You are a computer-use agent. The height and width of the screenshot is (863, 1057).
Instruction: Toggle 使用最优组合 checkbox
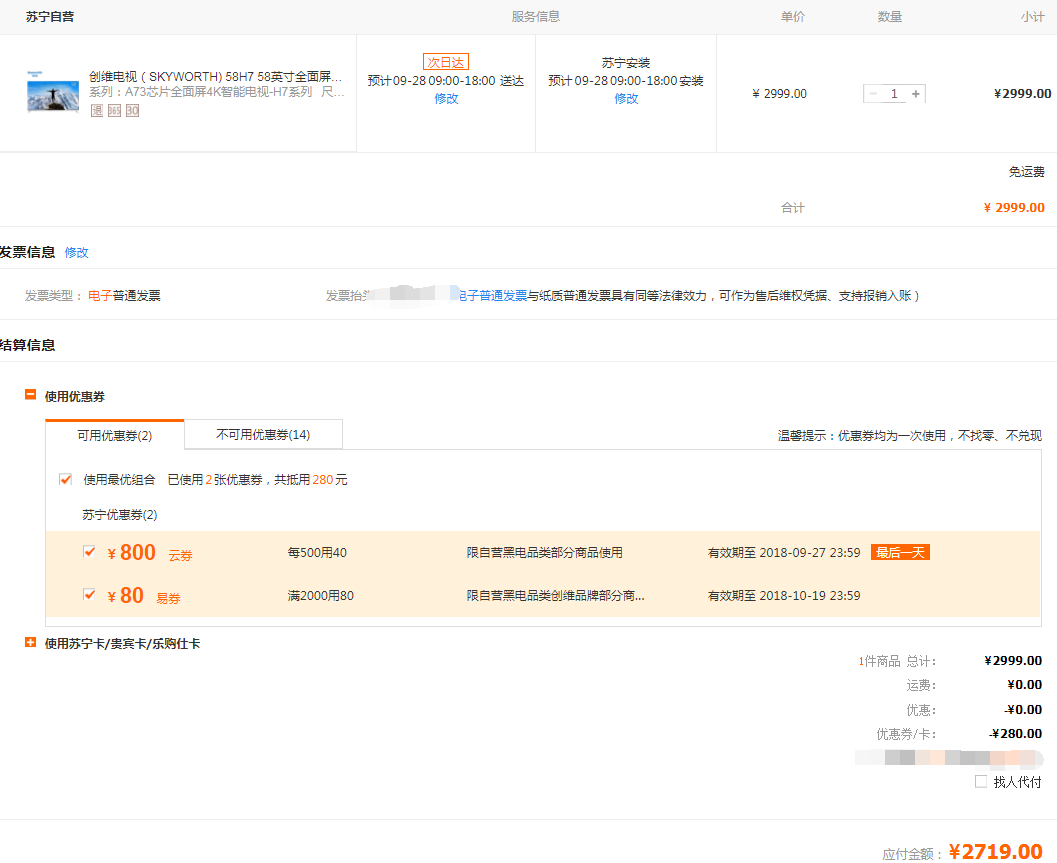[x=65, y=479]
